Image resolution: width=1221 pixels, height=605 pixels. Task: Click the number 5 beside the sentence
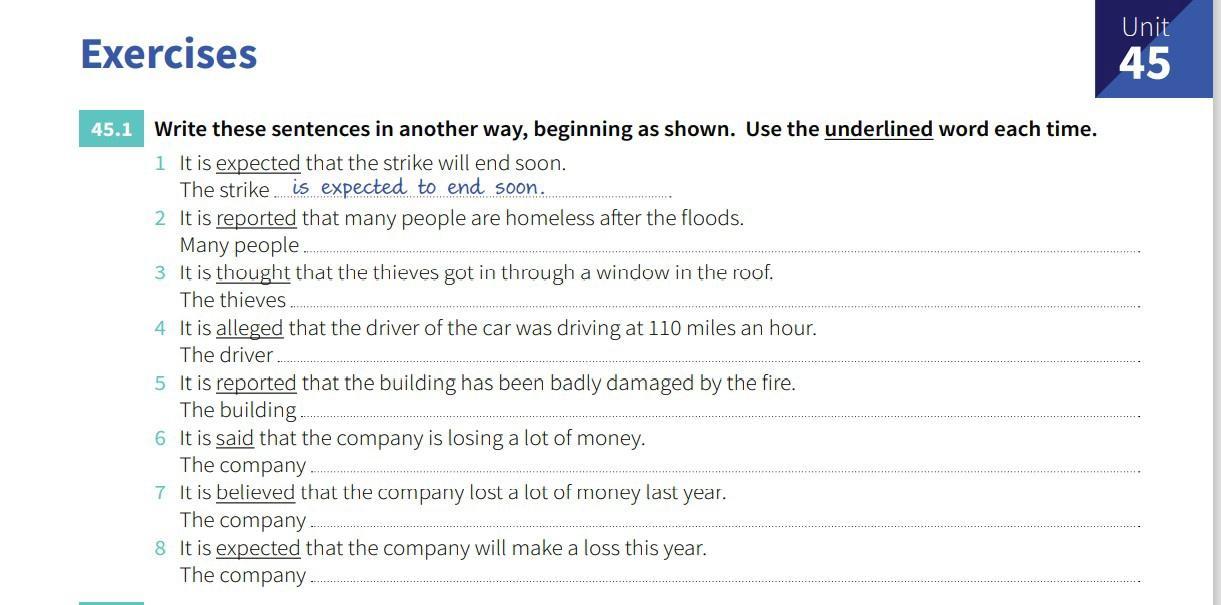pos(160,383)
